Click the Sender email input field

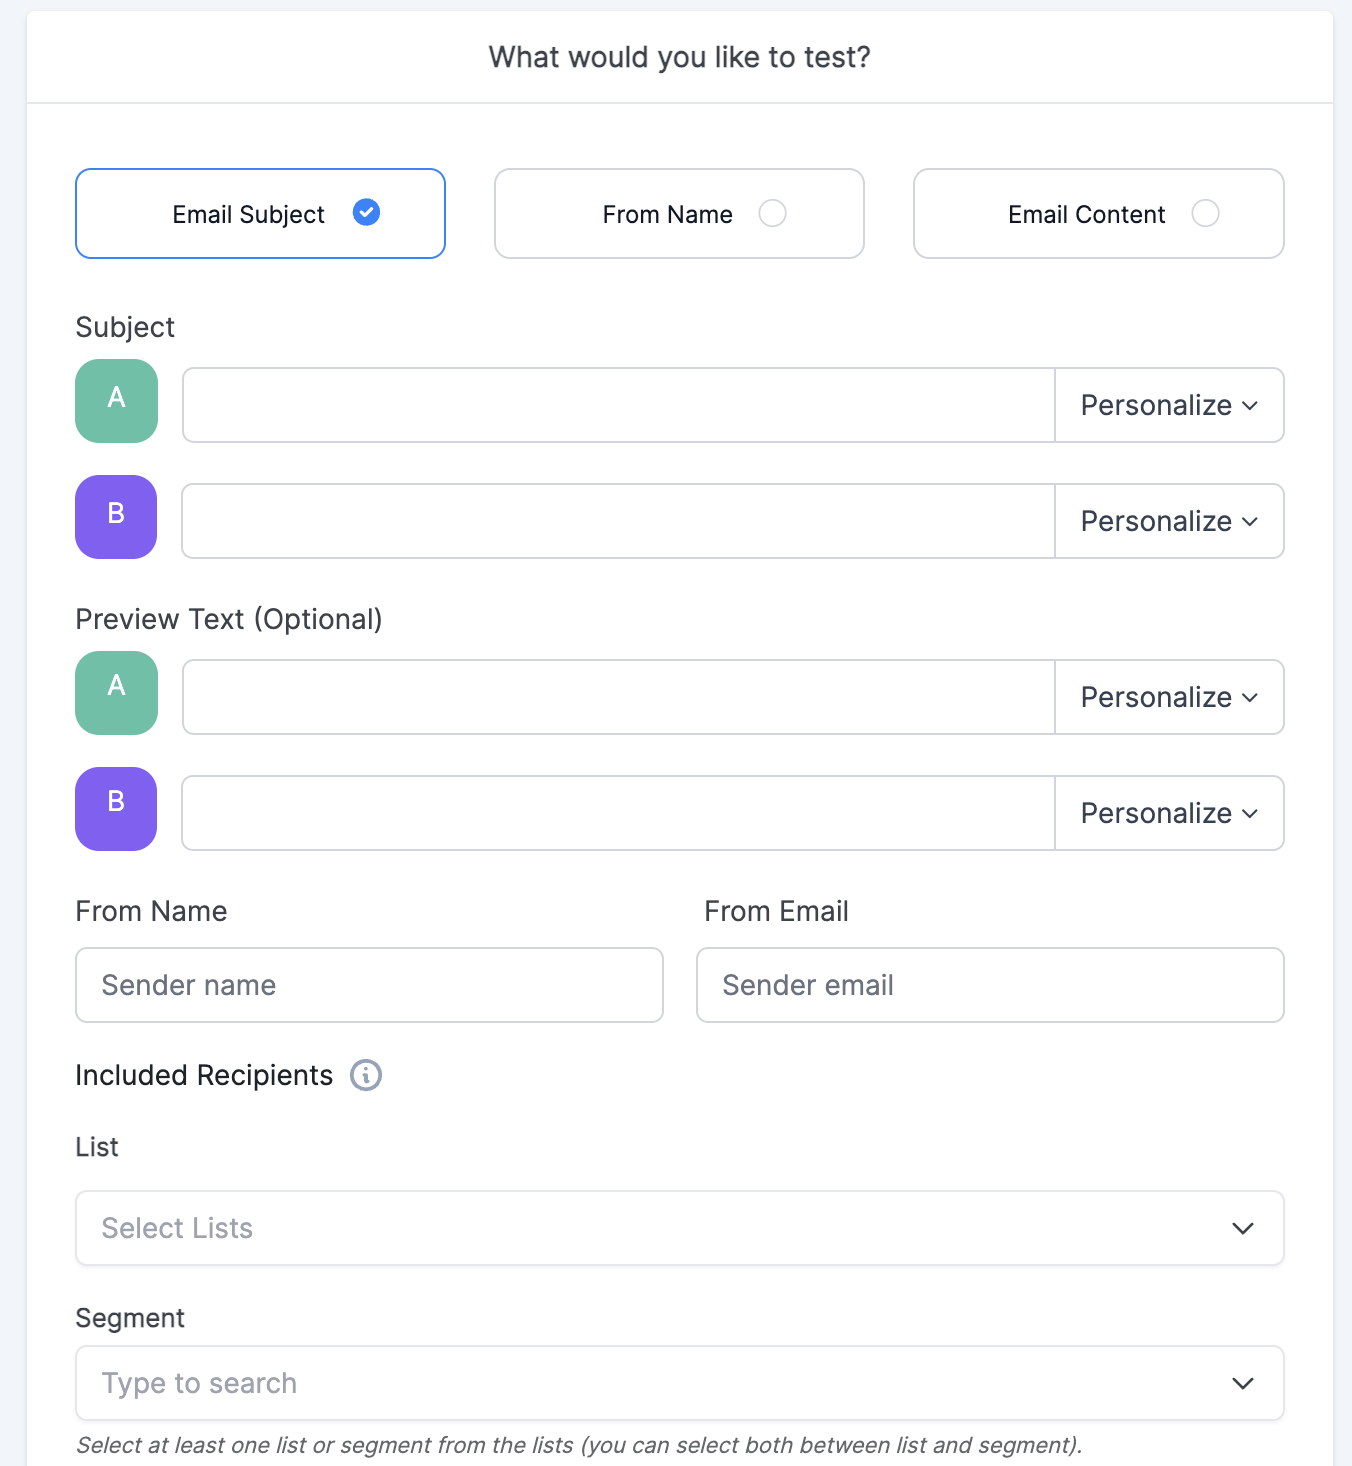click(x=989, y=985)
